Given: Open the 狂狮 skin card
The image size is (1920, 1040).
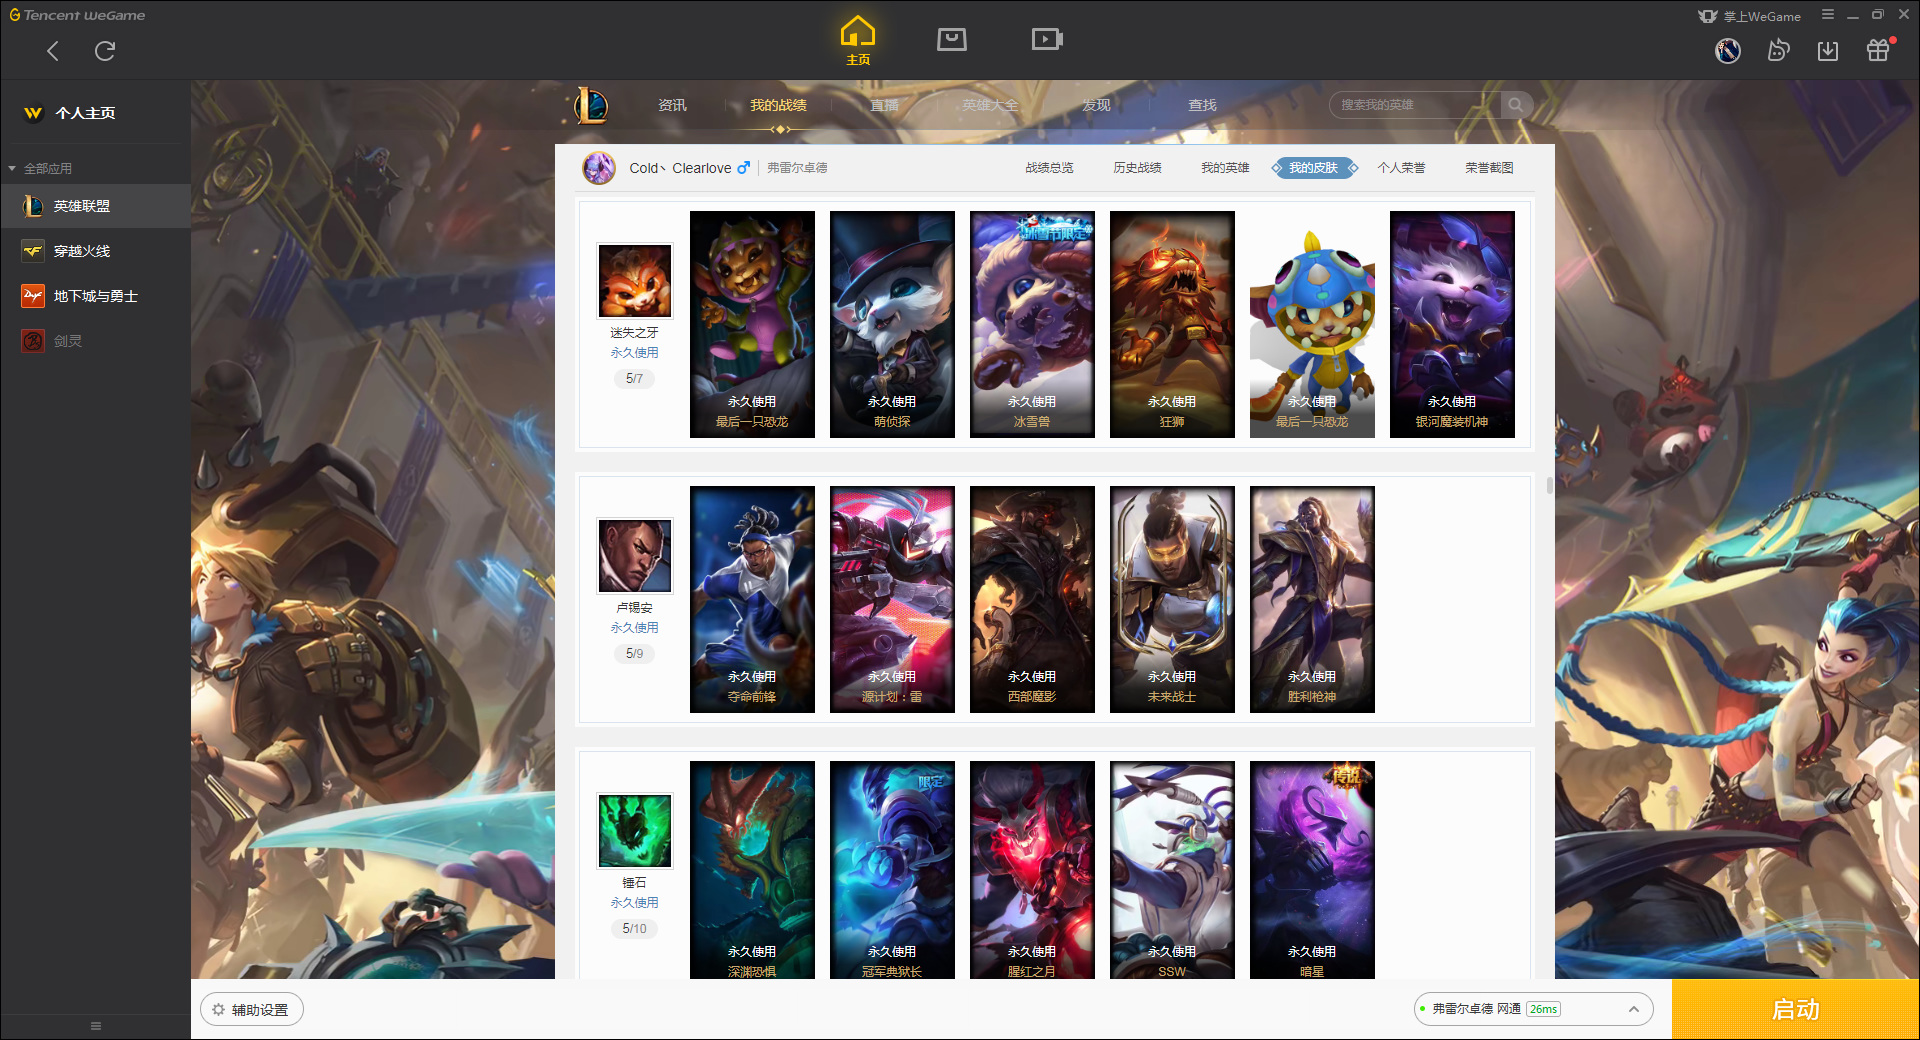Looking at the screenshot, I should (x=1172, y=324).
